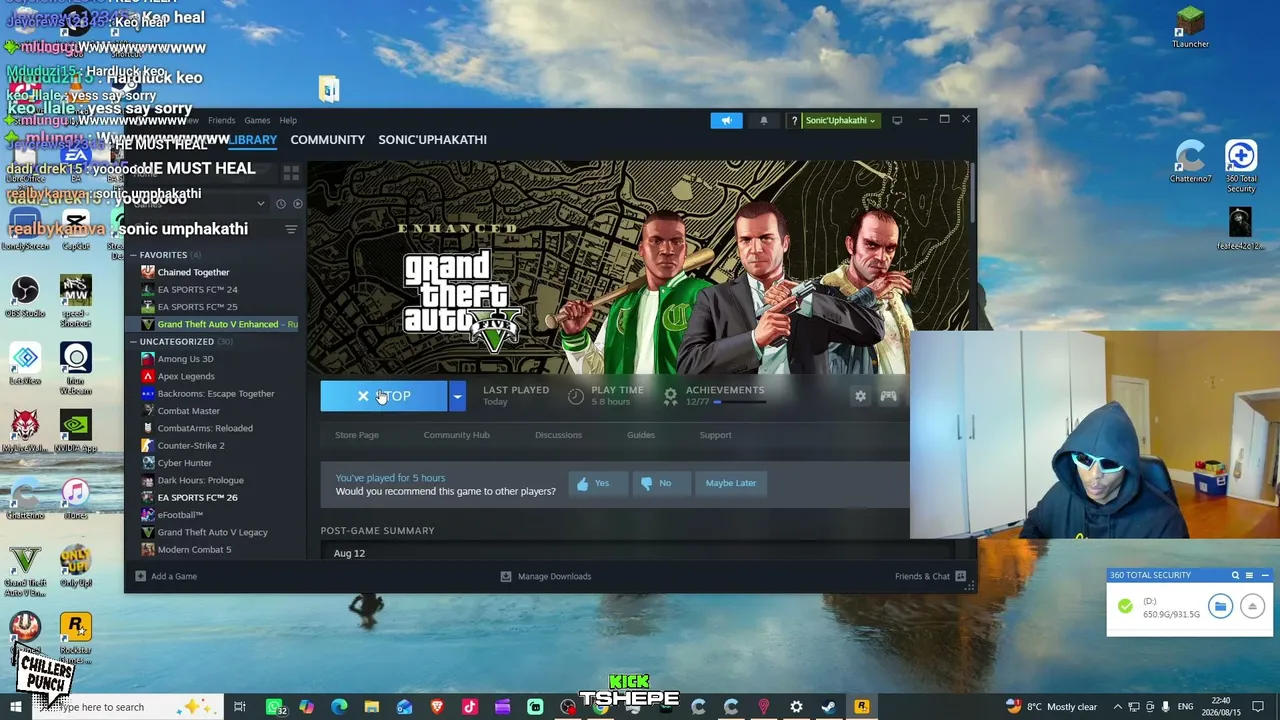Open the Sonic'Uphakathi account dropdown

point(840,121)
